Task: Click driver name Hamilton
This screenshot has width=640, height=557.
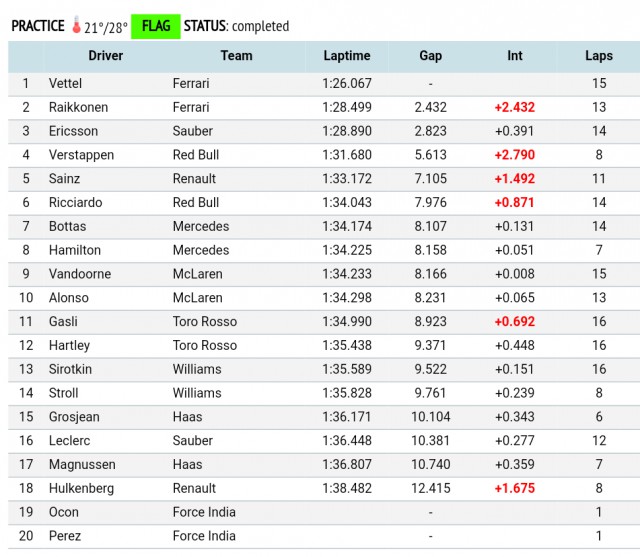Action: click(75, 250)
